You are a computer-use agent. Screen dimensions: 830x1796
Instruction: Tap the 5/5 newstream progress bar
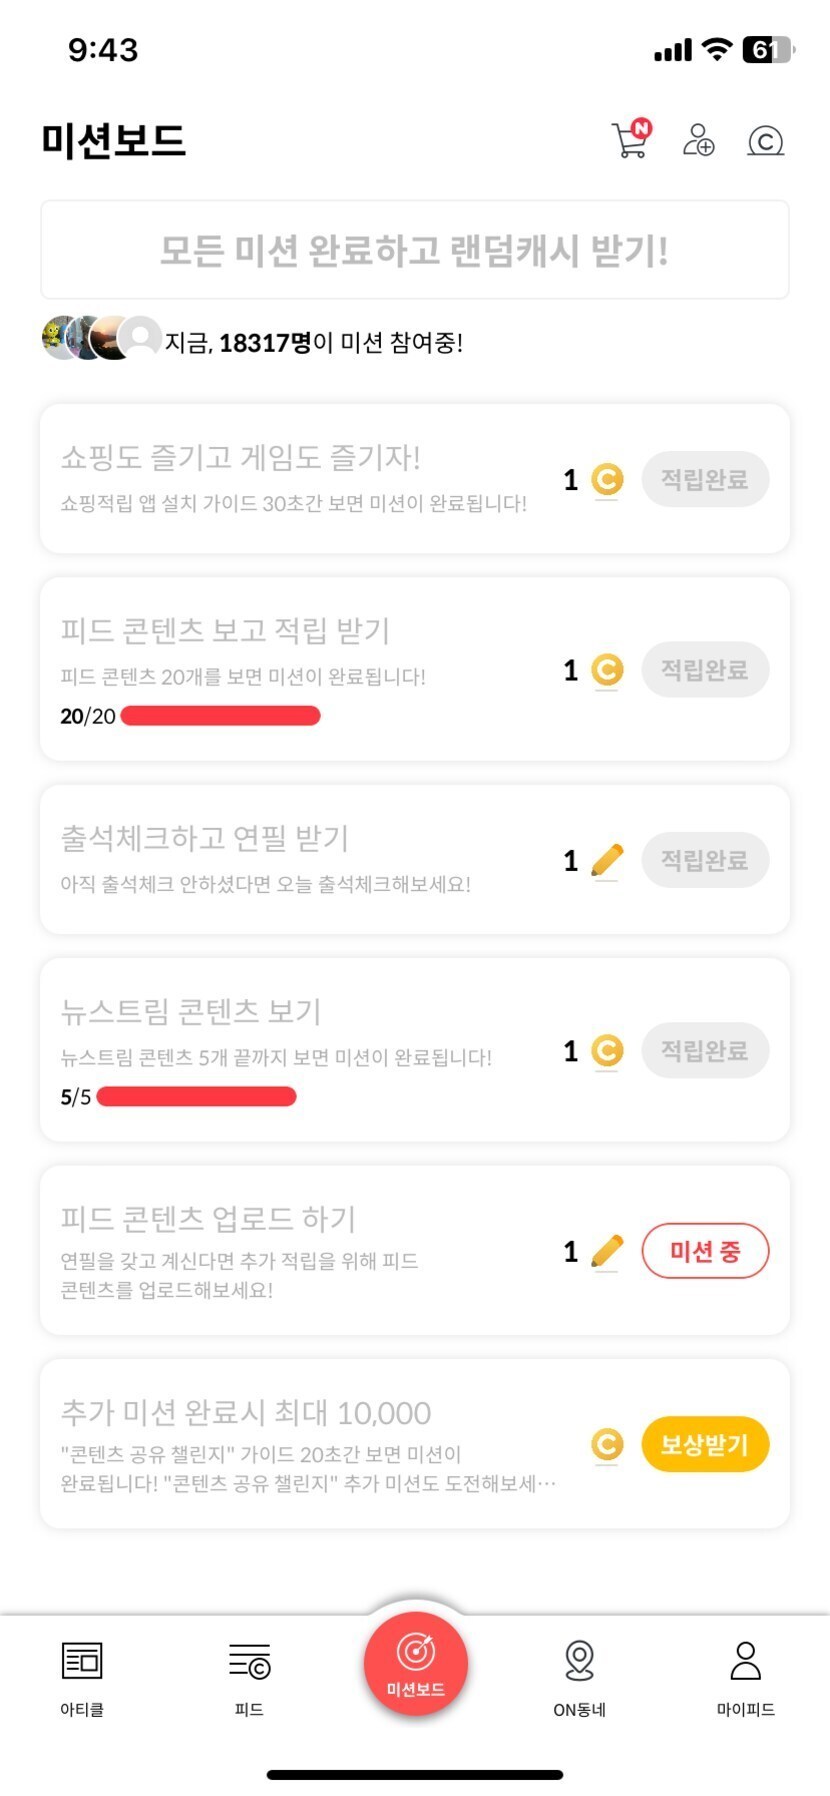point(196,1097)
